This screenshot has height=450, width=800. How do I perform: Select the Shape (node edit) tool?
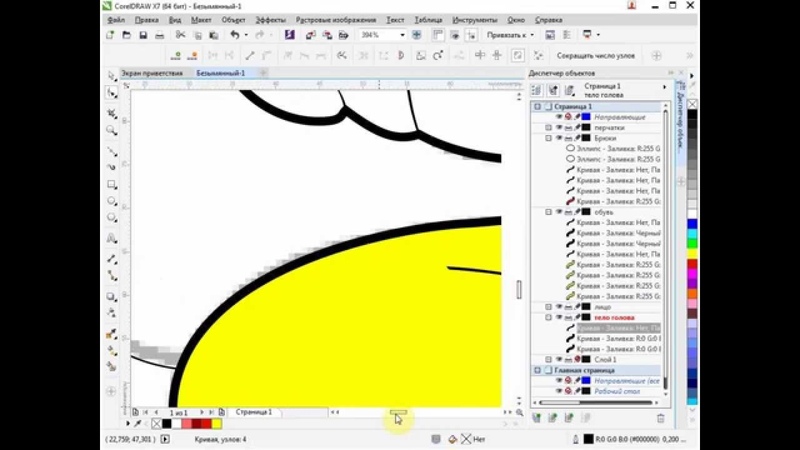click(x=112, y=93)
